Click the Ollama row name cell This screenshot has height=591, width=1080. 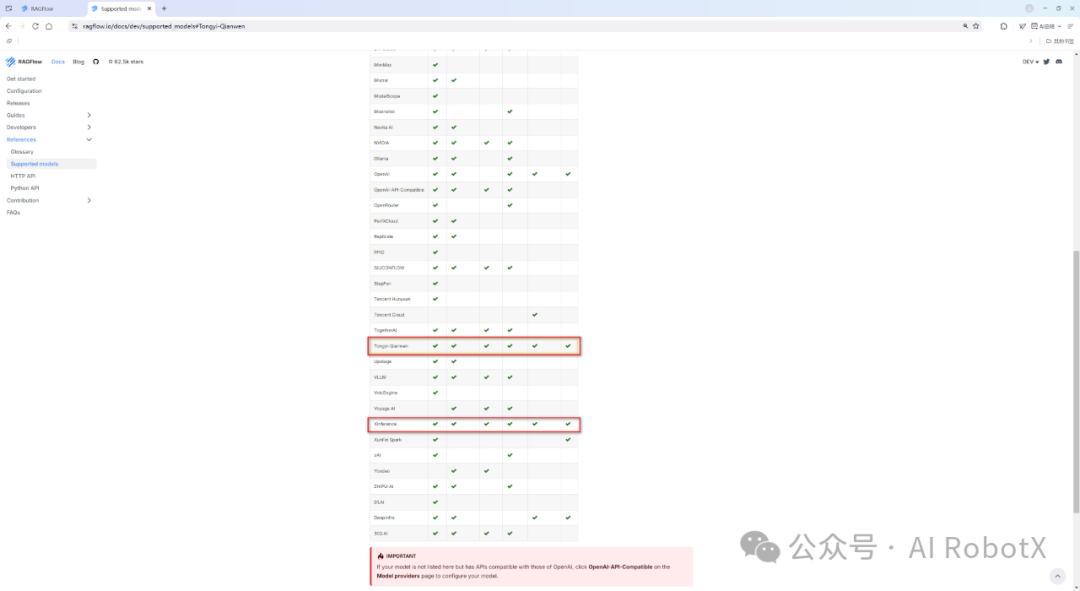[399, 158]
